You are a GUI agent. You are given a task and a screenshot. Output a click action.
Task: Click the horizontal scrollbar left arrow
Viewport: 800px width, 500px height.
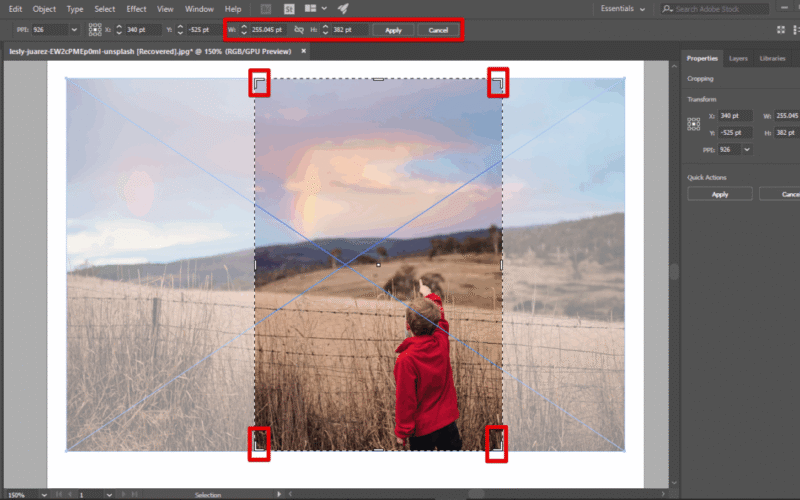(x=290, y=494)
